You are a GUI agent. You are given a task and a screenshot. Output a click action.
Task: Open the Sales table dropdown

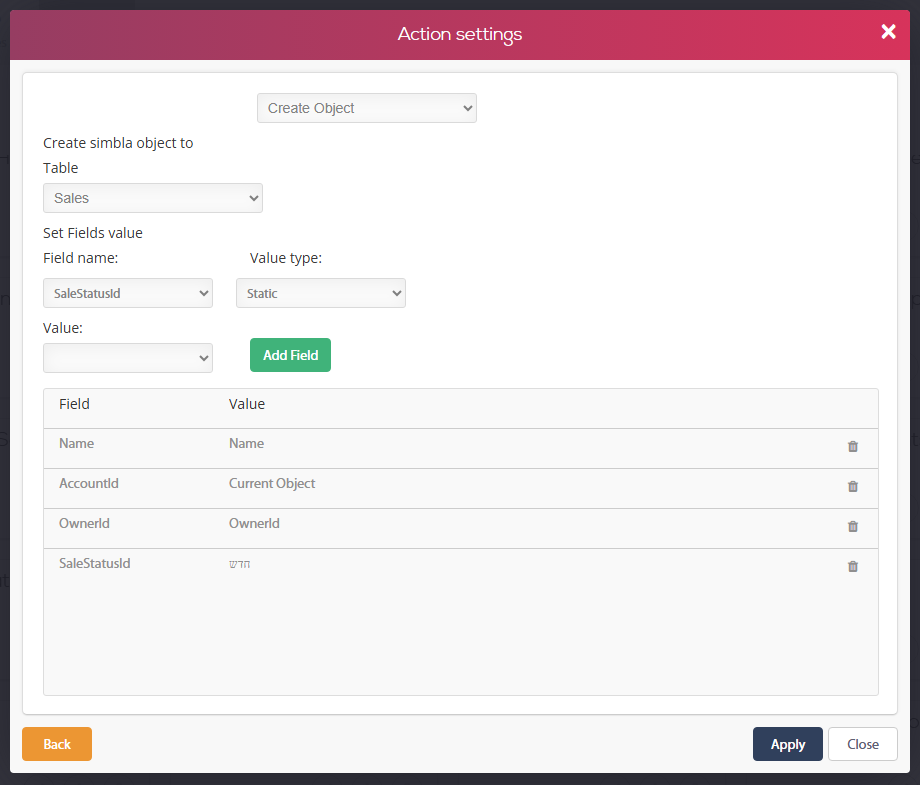pyautogui.click(x=153, y=198)
